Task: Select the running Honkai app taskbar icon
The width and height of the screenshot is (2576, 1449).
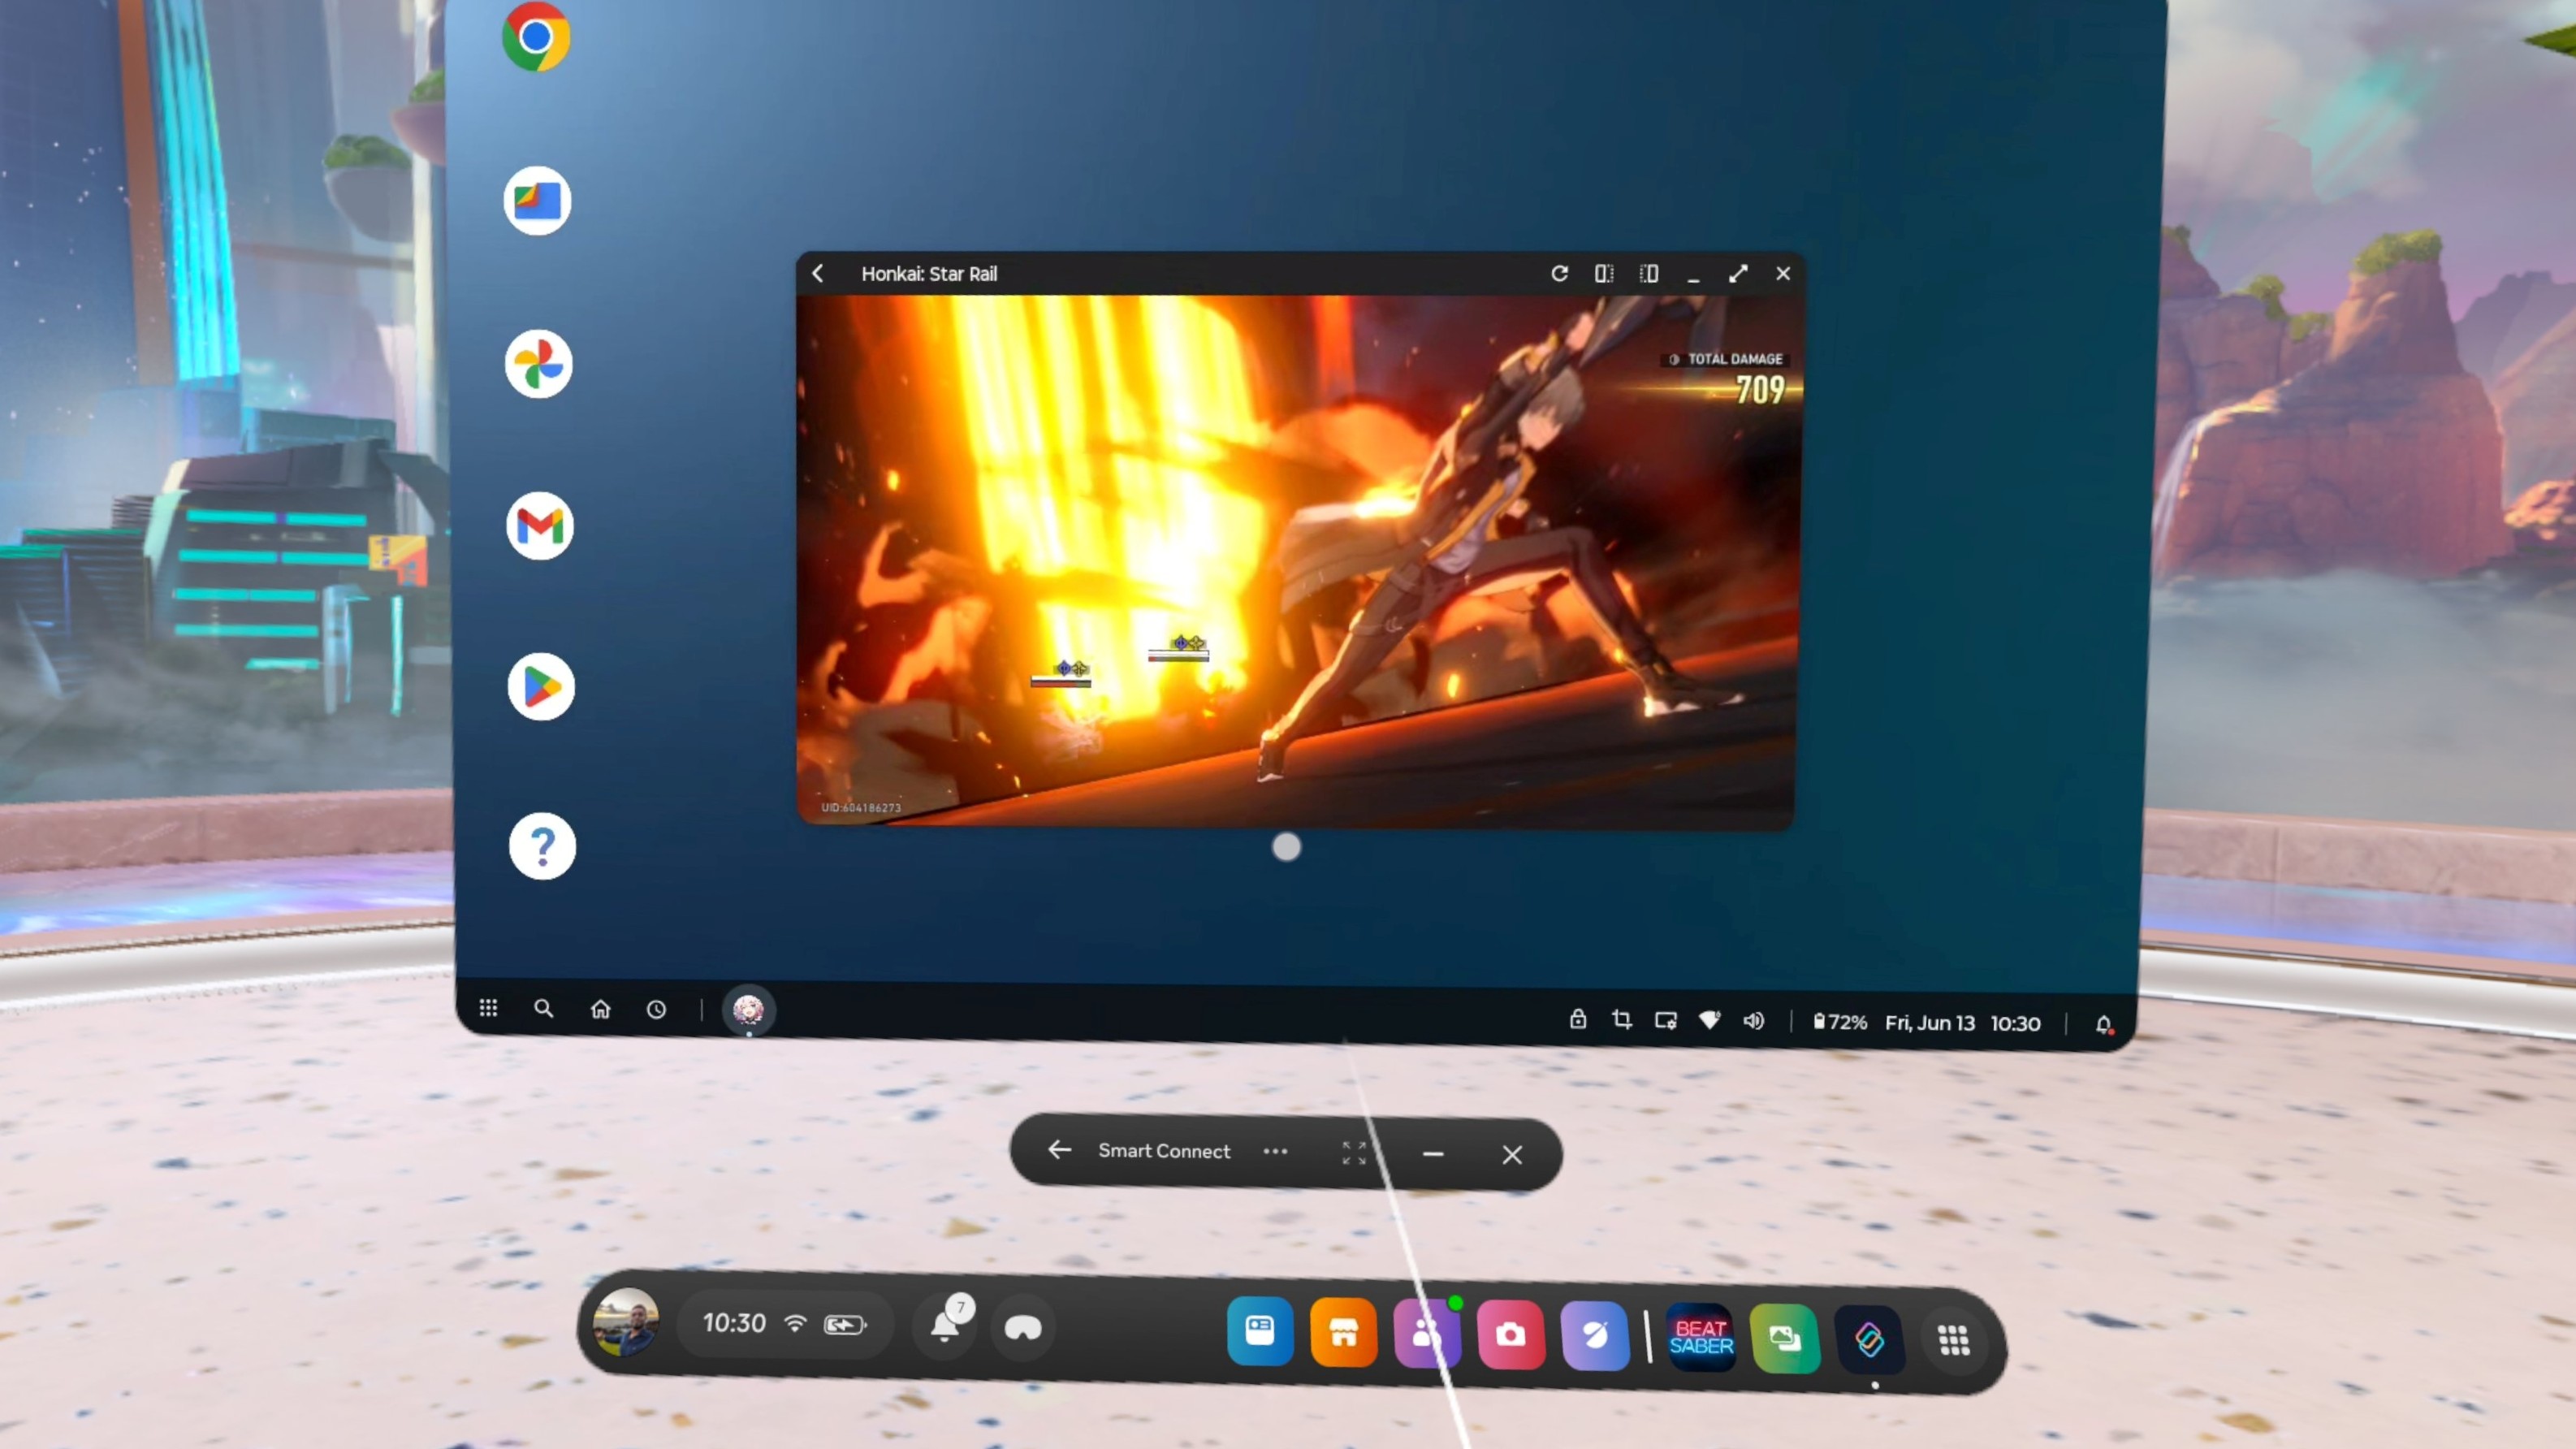Action: 748,1011
